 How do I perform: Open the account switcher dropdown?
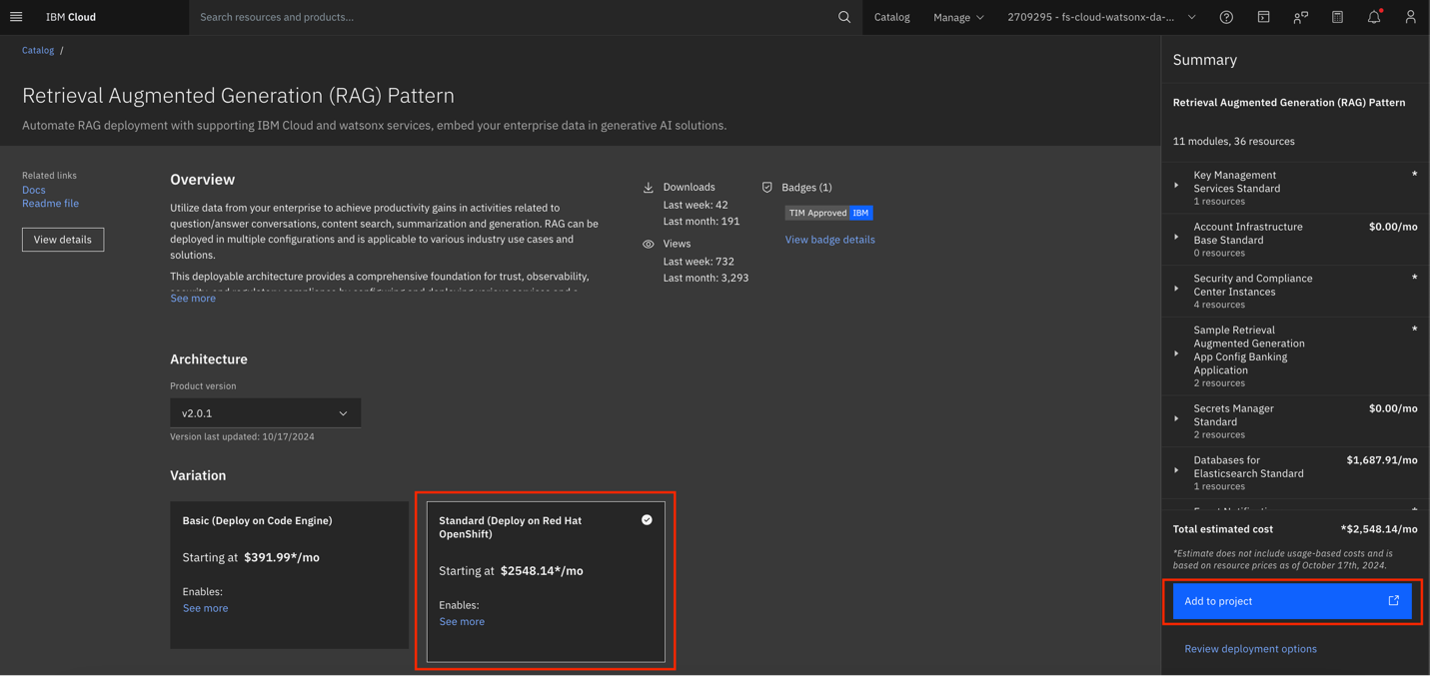coord(1101,17)
